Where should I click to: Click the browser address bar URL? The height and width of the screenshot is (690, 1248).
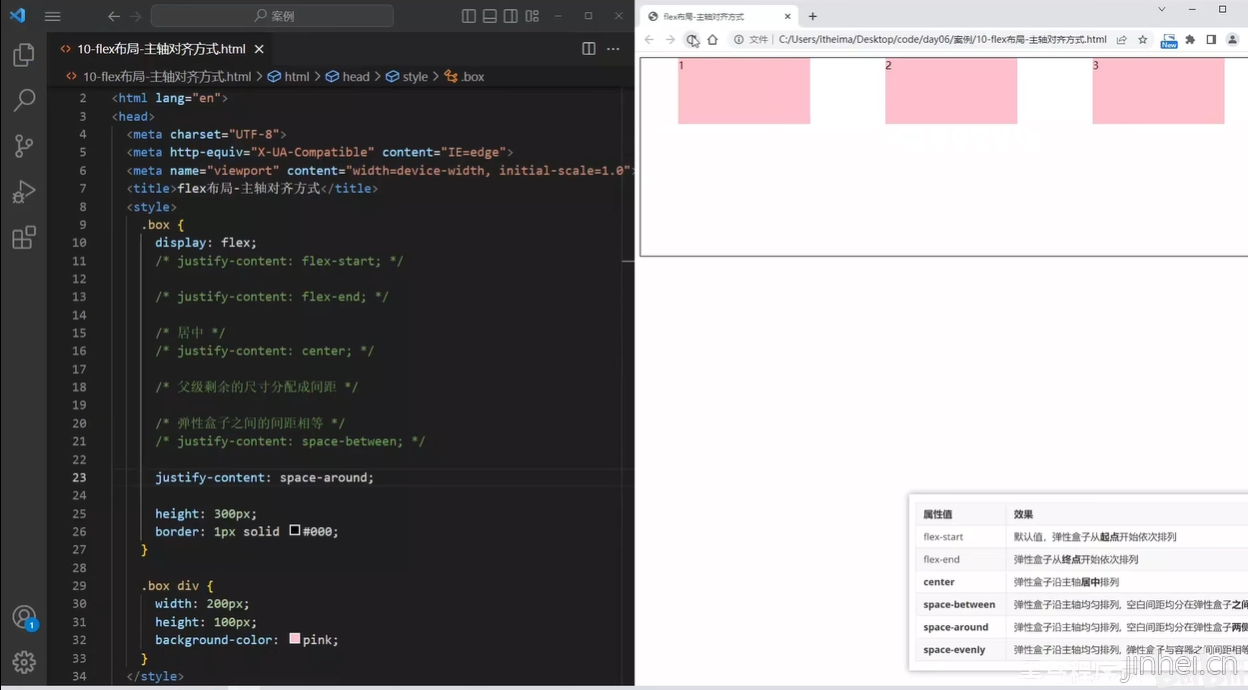(942, 40)
